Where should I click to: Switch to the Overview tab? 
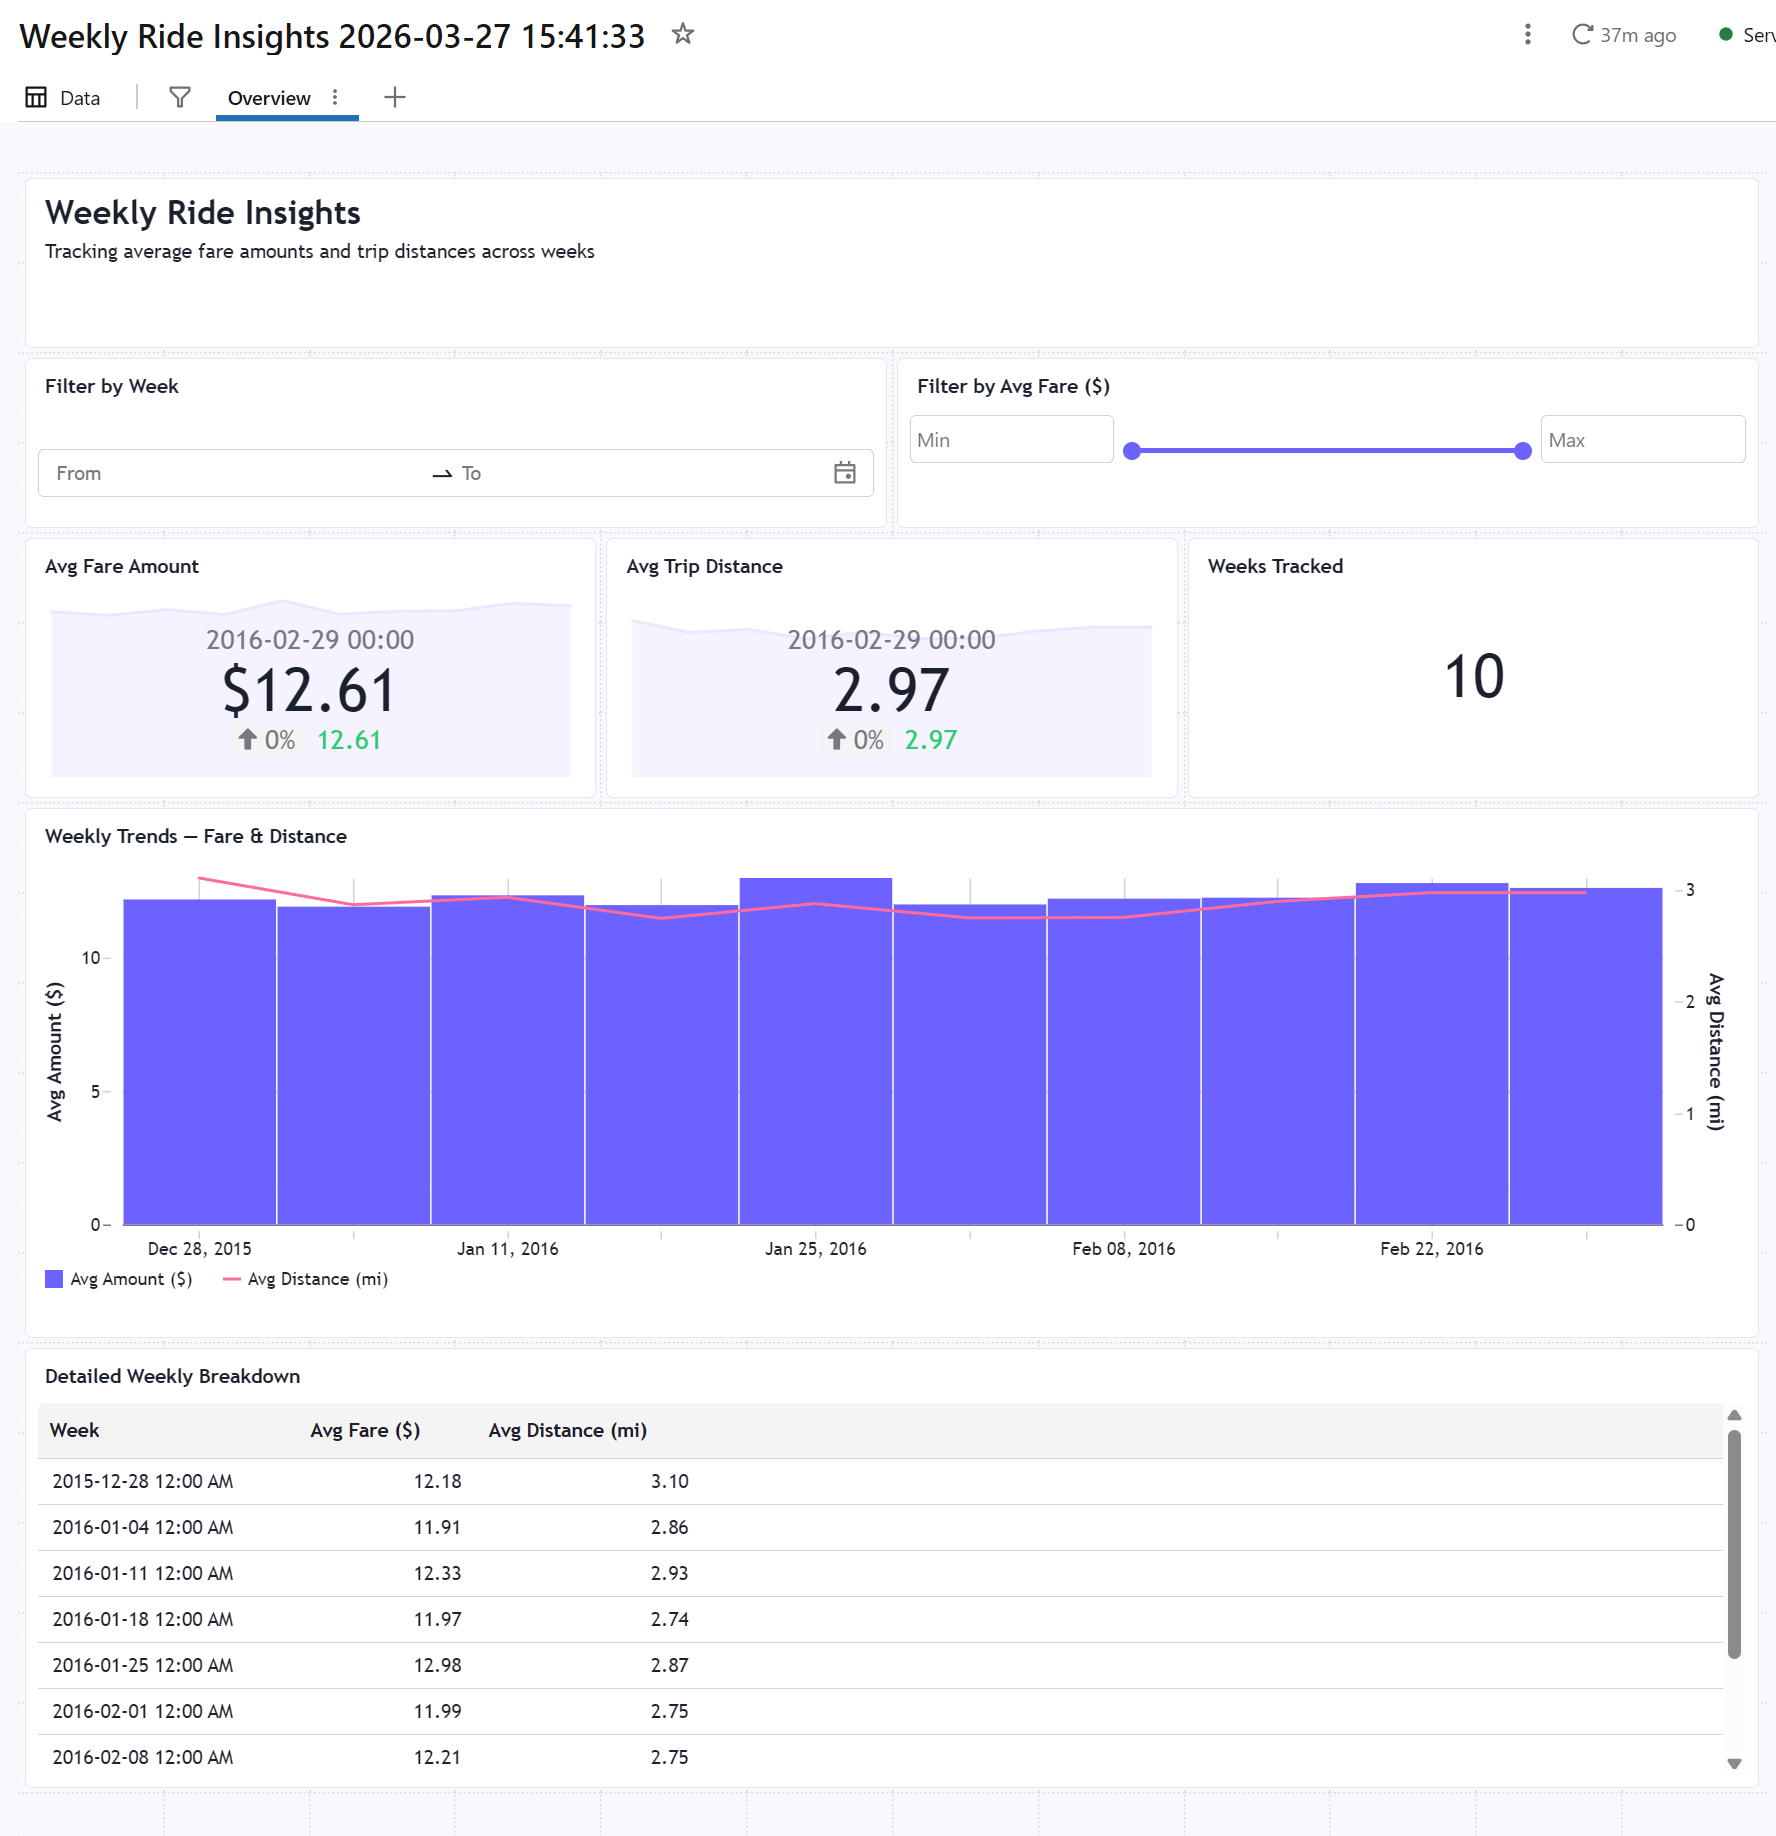tap(269, 98)
